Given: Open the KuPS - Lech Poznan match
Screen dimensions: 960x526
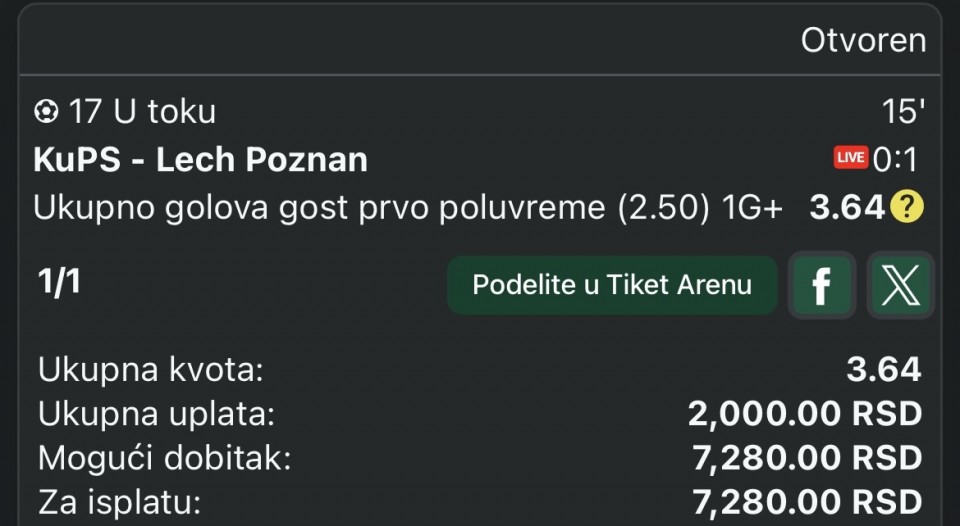Looking at the screenshot, I should [200, 159].
